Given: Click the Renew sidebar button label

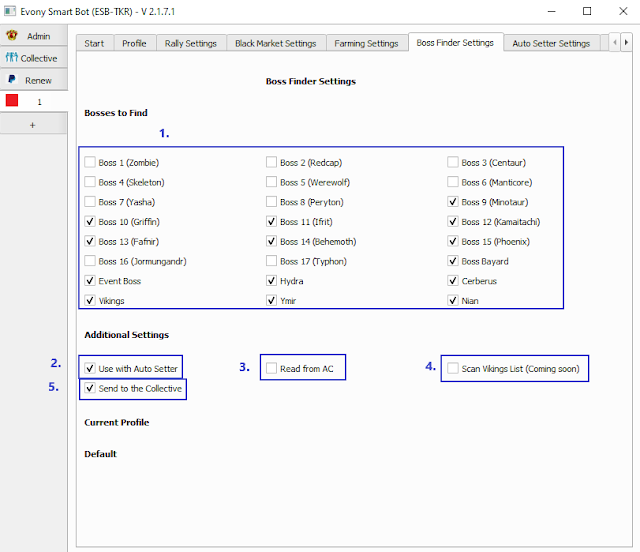Looking at the screenshot, I should [x=38, y=80].
